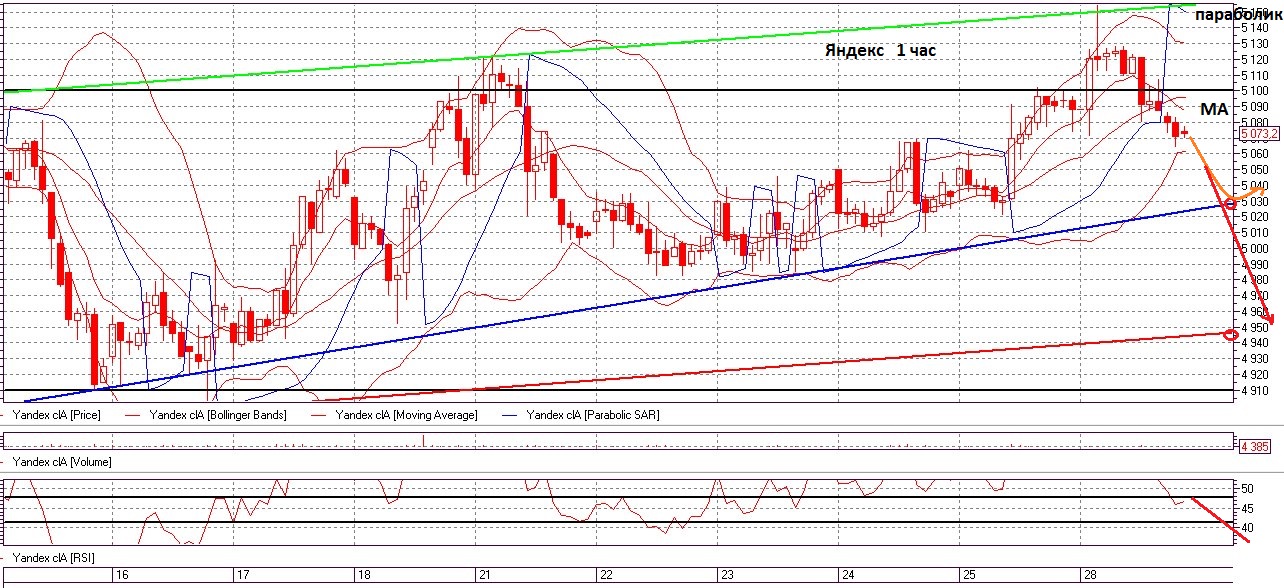Screen dimensions: 1284x588
Task: Click the 5 000 price axis label
Action: pyautogui.click(x=1255, y=248)
